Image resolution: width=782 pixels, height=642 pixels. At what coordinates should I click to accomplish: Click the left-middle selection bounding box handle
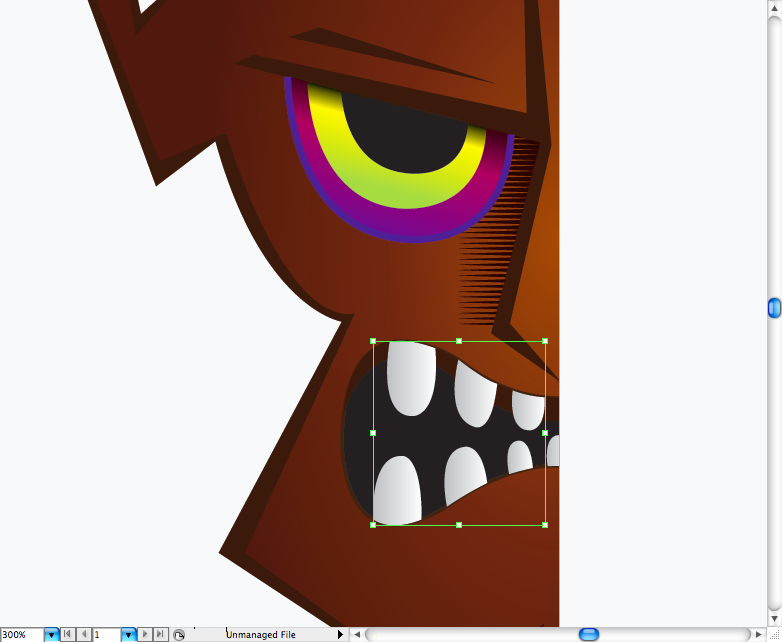pos(373,433)
